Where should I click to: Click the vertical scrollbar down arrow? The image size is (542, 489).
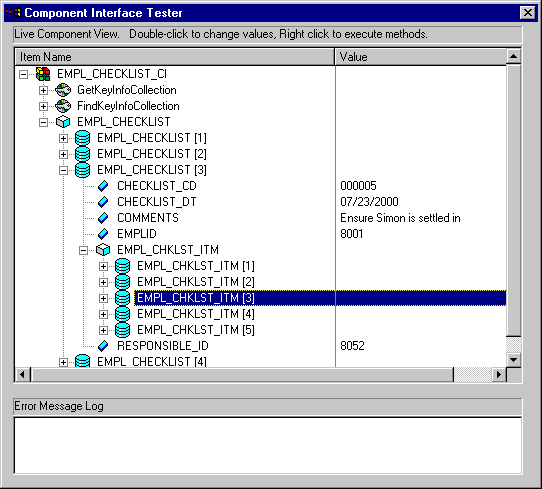click(514, 360)
